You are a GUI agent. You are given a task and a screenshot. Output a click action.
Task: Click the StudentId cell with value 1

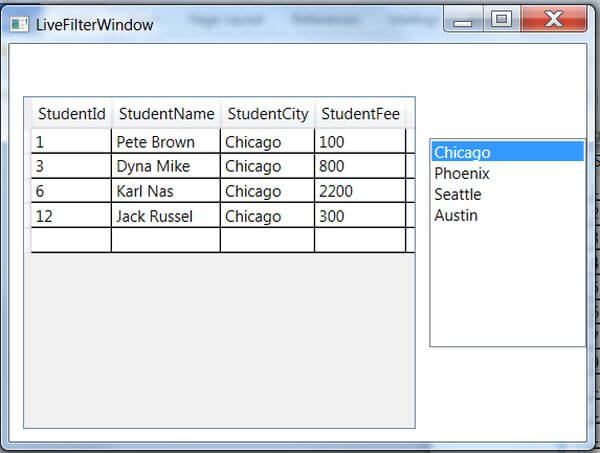pyautogui.click(x=71, y=142)
